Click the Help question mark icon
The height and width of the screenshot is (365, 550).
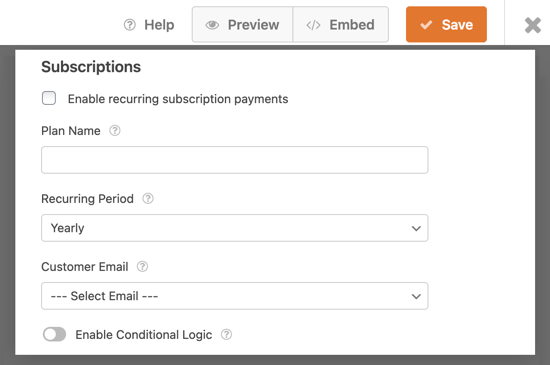[129, 25]
